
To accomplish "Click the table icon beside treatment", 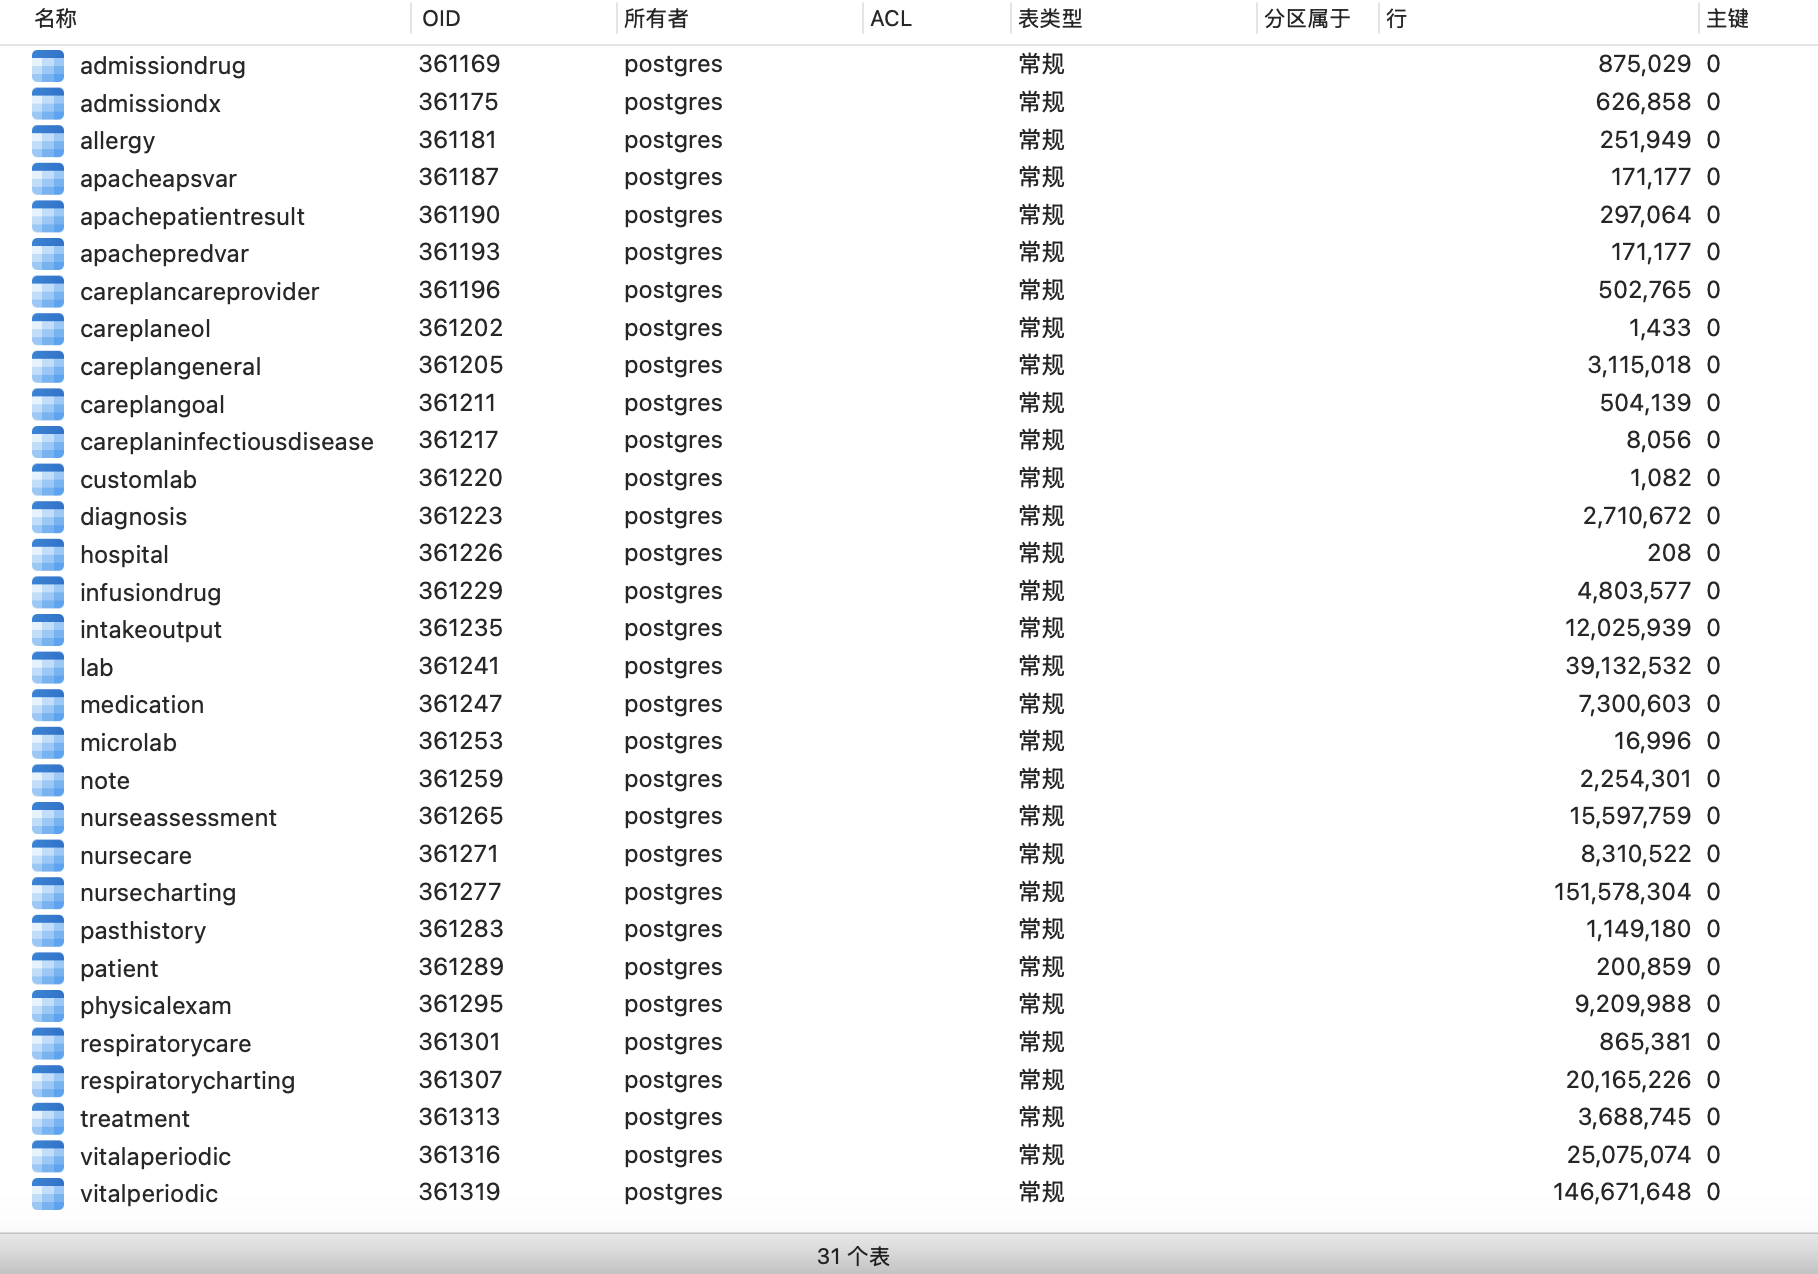I will [x=48, y=1119].
